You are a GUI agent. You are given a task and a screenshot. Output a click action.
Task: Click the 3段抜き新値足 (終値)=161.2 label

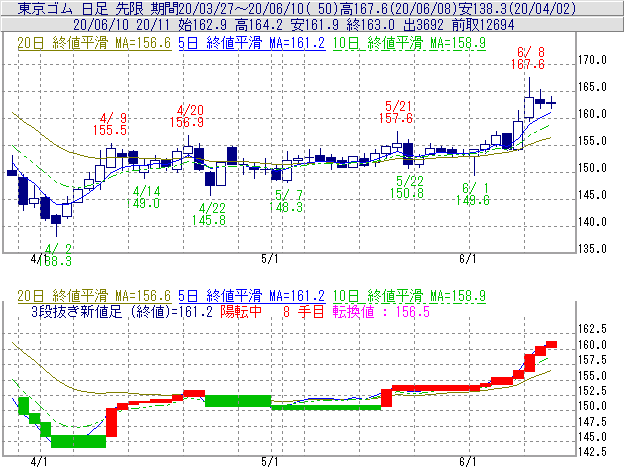coord(122,312)
